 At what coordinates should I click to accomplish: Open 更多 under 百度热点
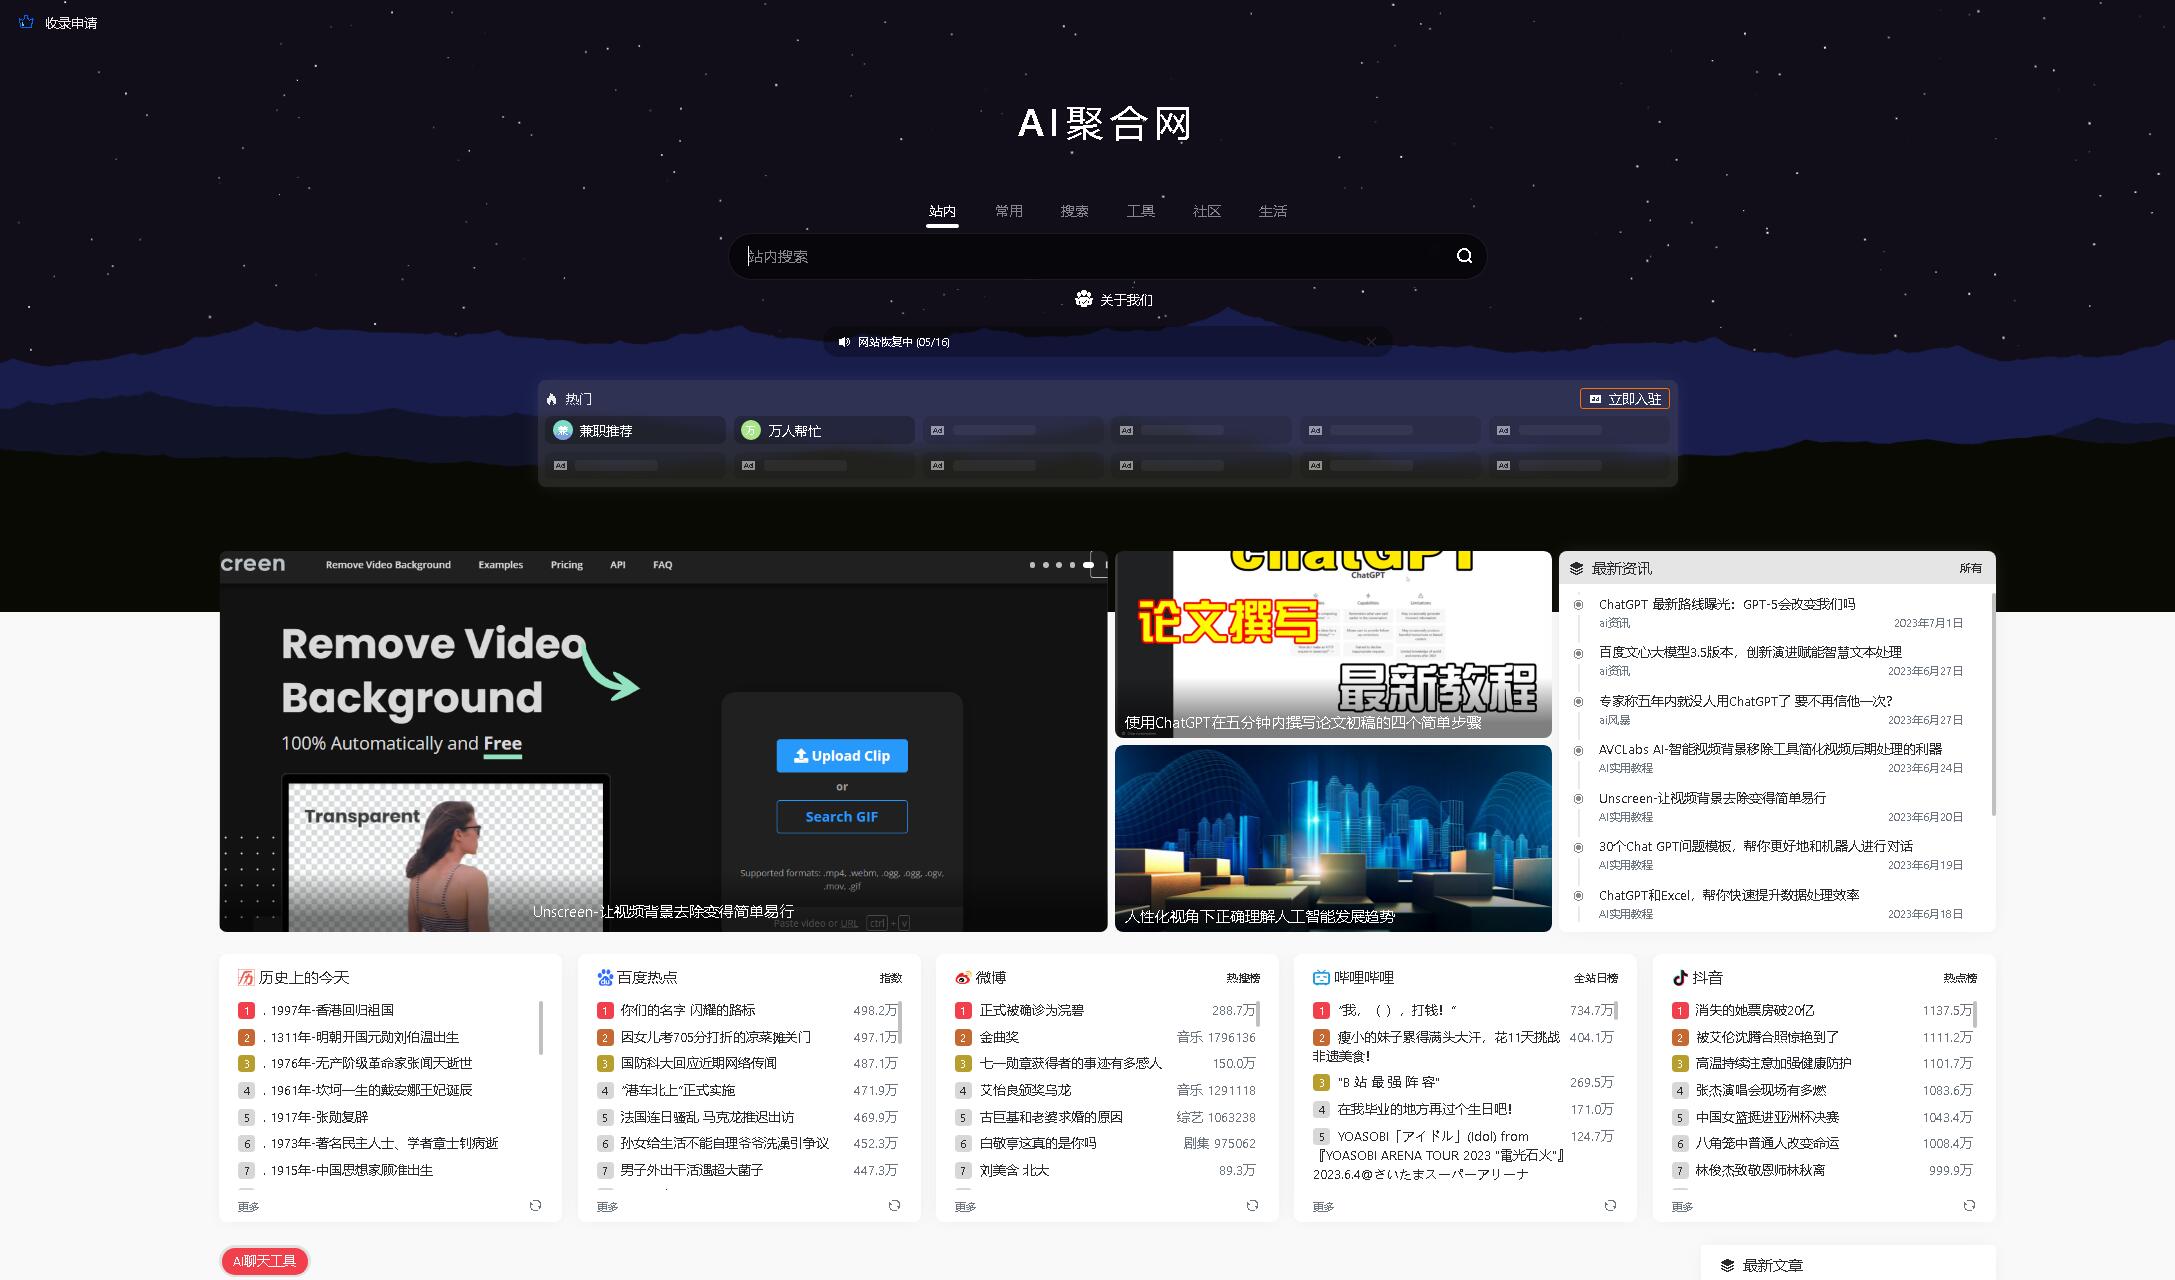click(x=607, y=1207)
